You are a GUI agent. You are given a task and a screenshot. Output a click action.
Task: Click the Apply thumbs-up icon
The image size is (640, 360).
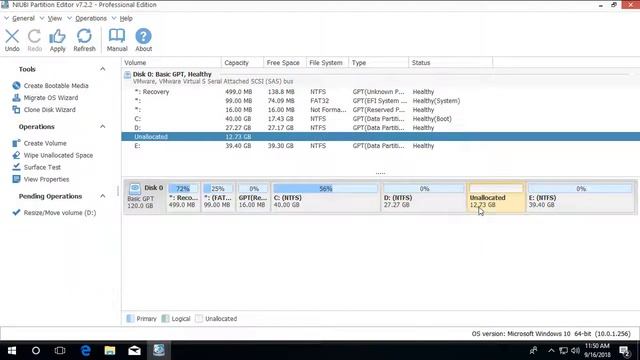58,36
